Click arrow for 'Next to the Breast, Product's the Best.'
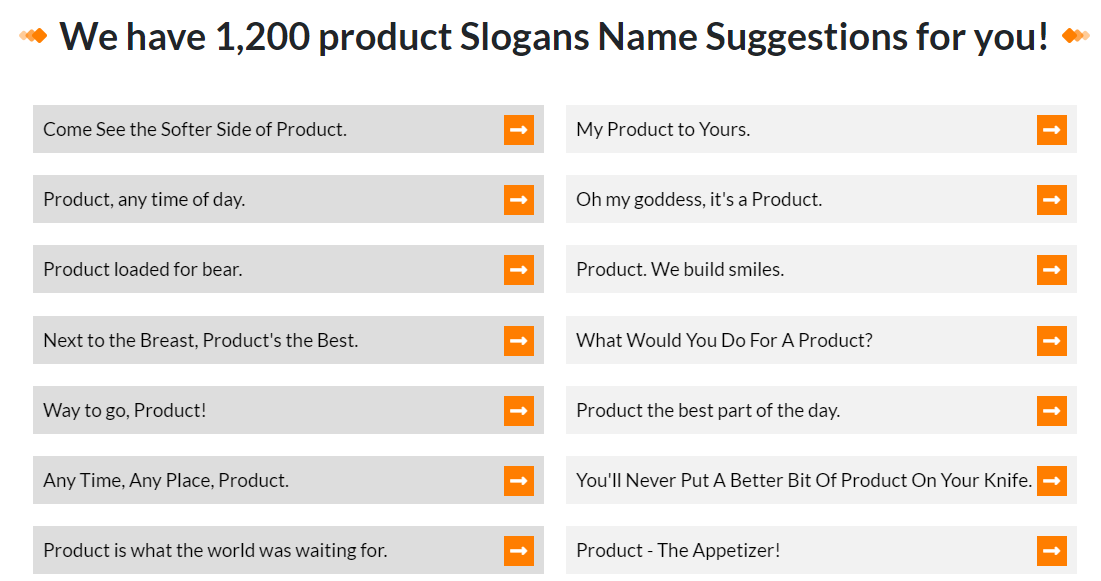Viewport: 1101px width, 581px height. (x=518, y=341)
